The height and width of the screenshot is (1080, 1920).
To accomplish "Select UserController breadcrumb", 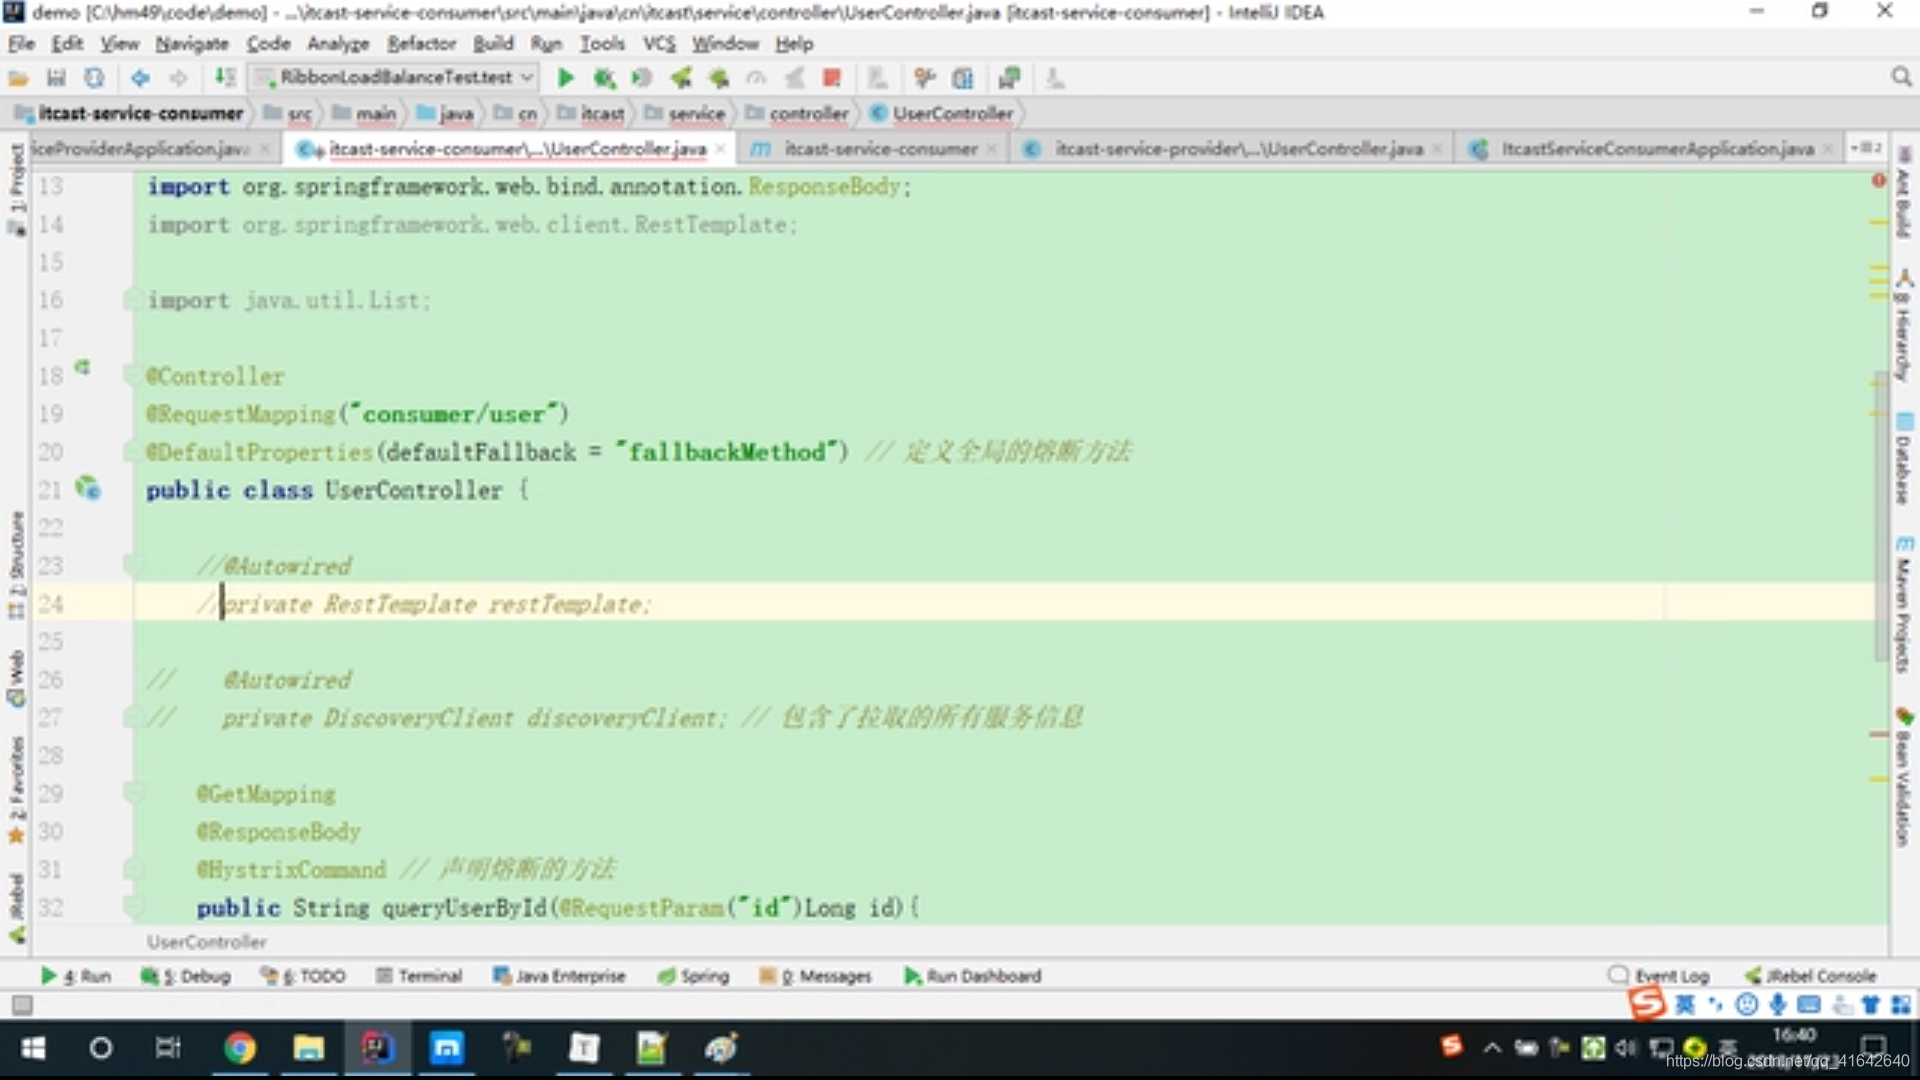I will pos(942,113).
